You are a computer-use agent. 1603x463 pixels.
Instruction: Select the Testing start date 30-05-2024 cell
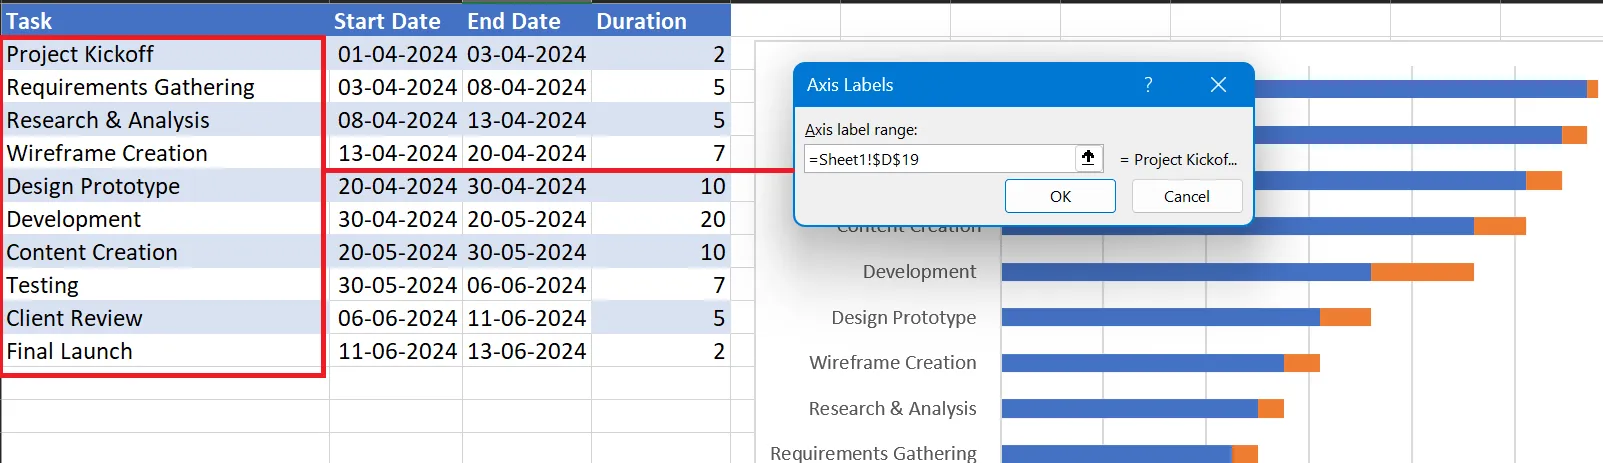[x=396, y=285]
